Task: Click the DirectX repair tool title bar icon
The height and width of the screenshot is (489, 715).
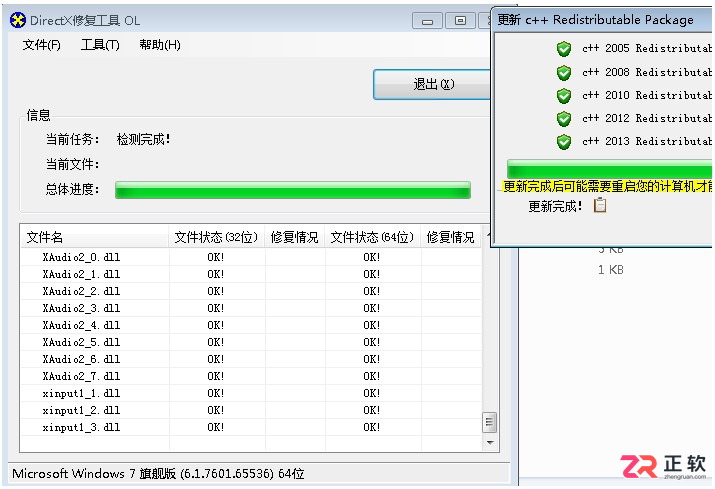Action: (x=18, y=21)
